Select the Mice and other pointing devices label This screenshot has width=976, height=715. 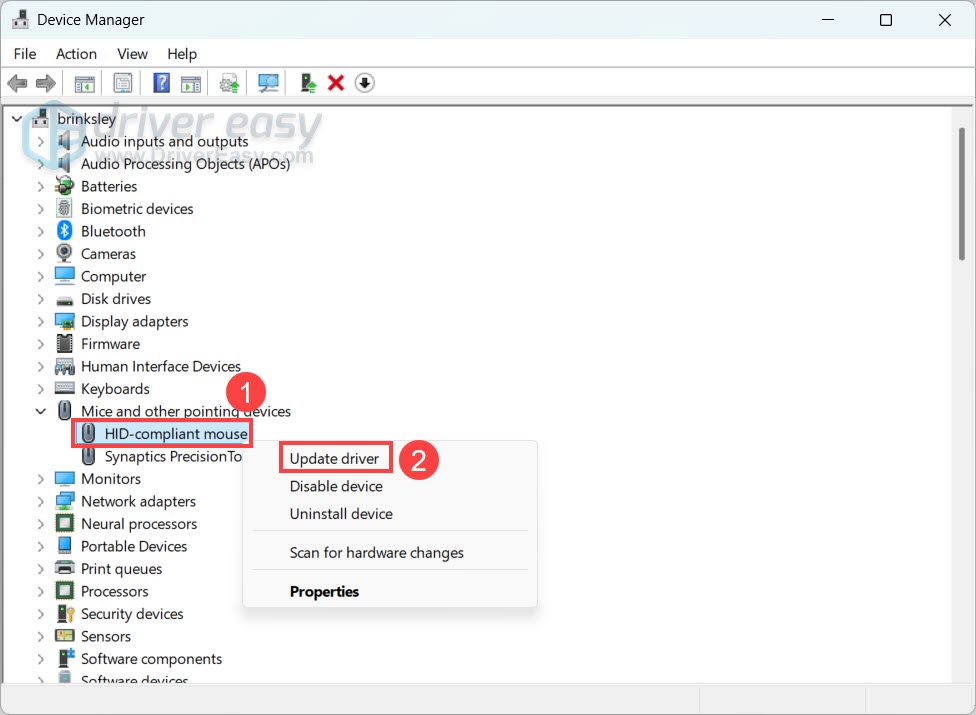(x=185, y=411)
